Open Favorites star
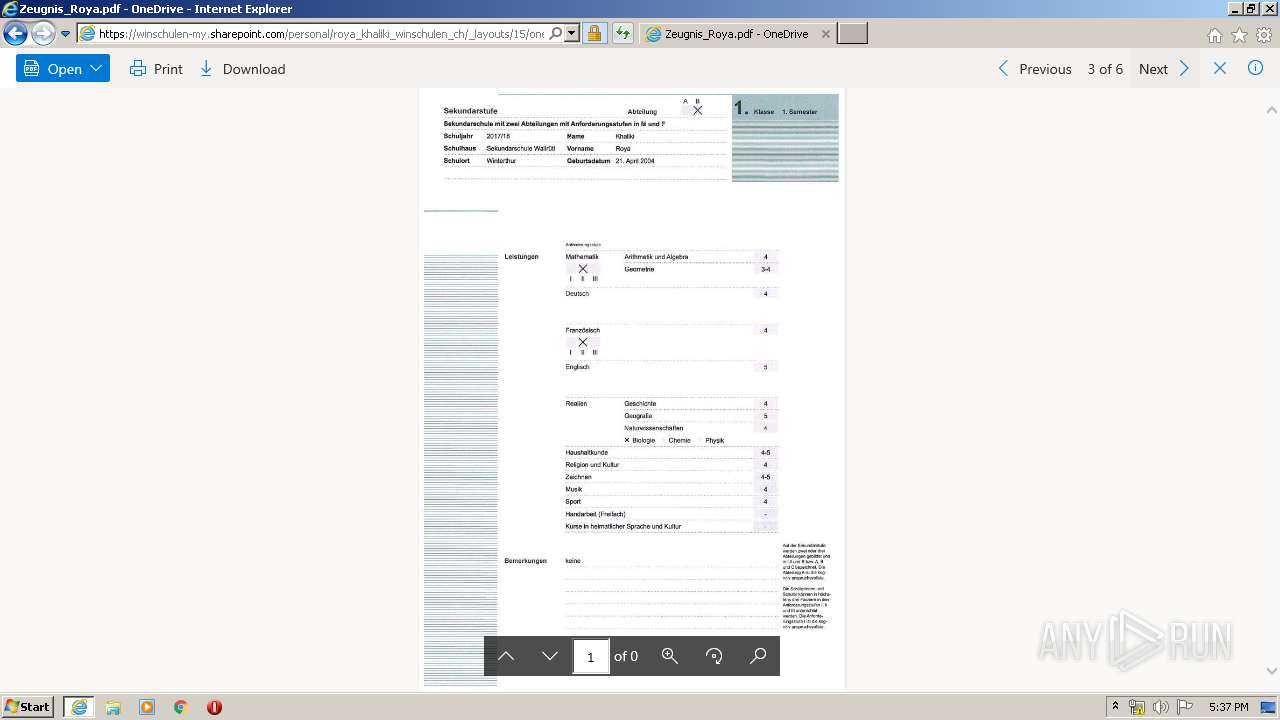The image size is (1280, 720). pyautogui.click(x=1239, y=35)
